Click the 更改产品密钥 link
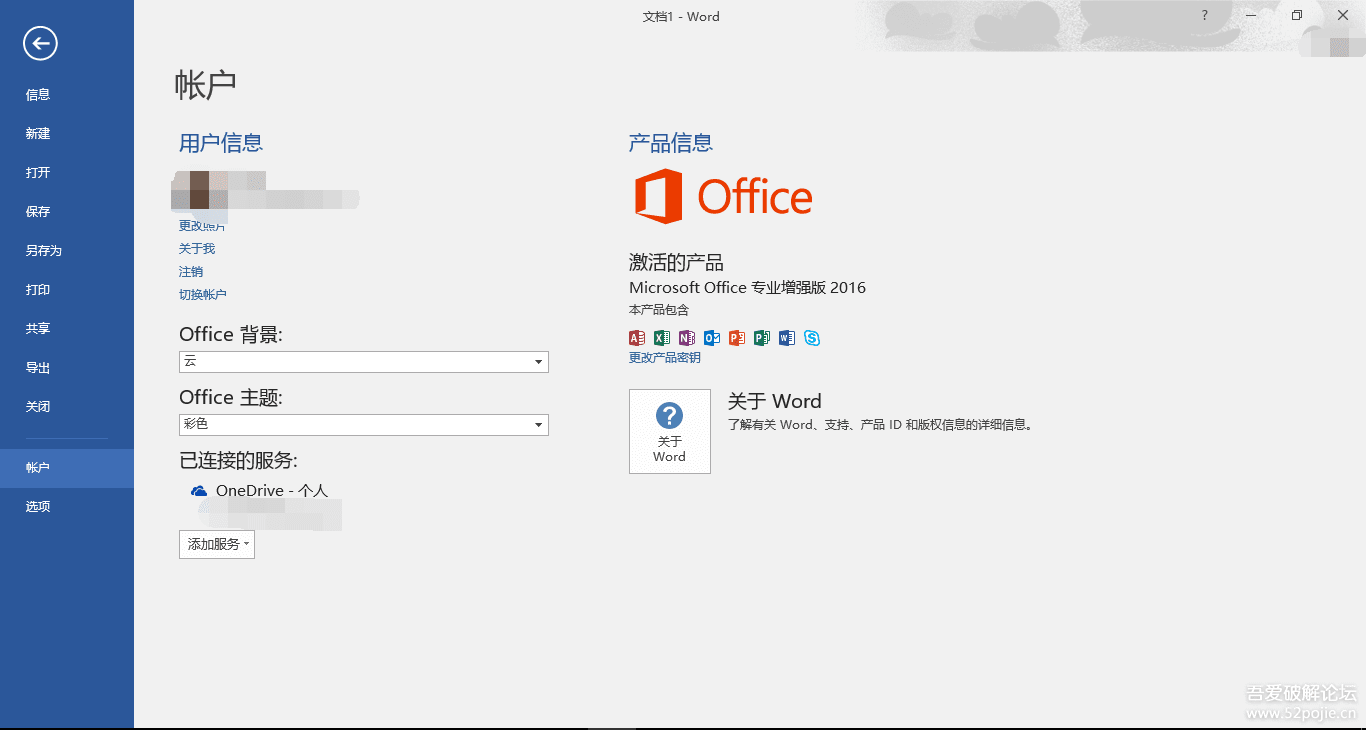Image resolution: width=1366 pixels, height=730 pixels. [665, 358]
